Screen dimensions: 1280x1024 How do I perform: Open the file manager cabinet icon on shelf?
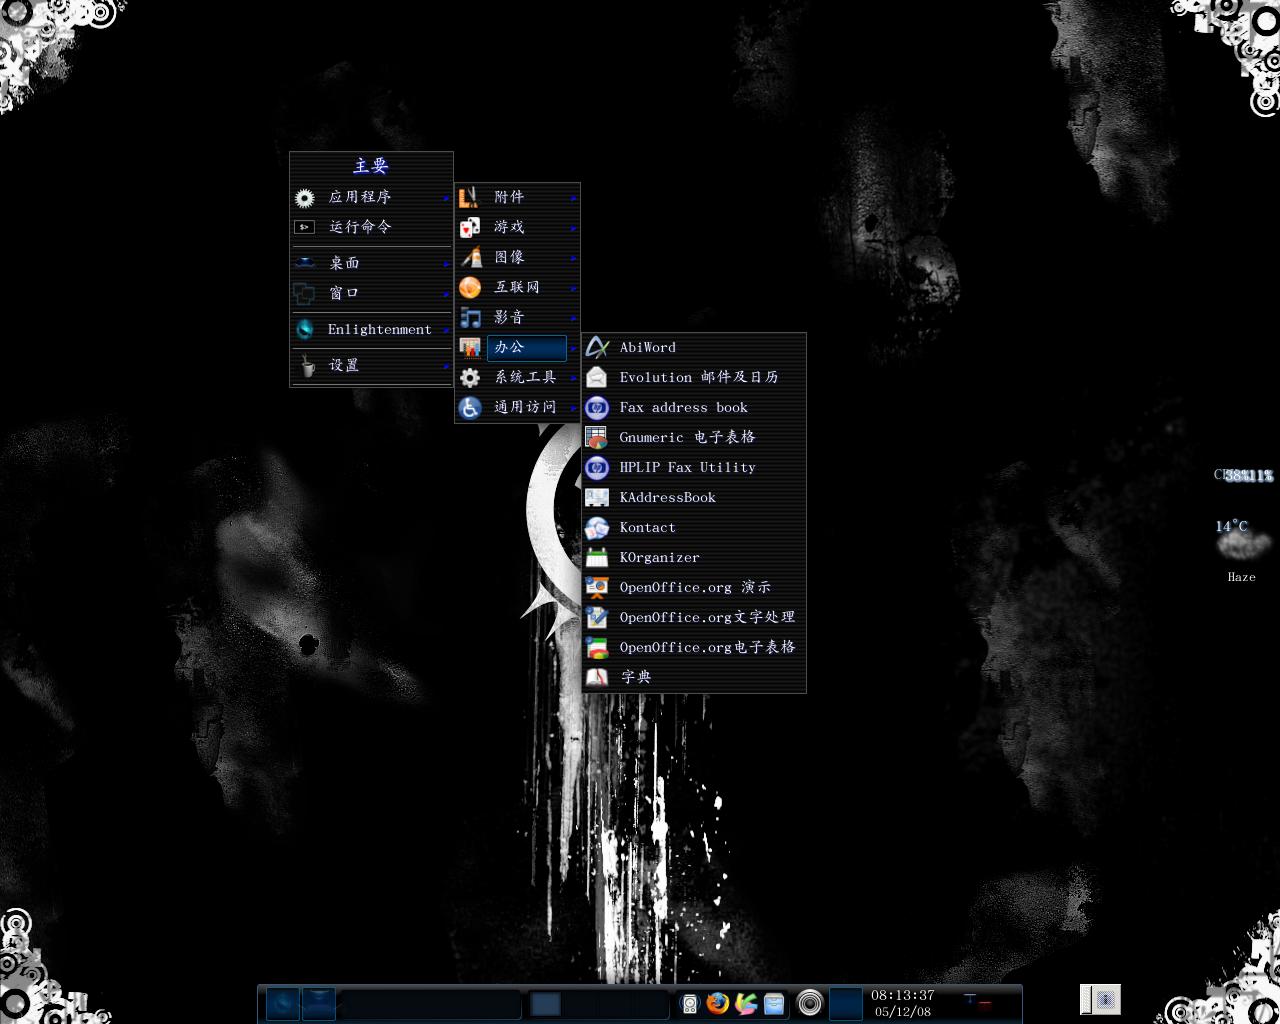pyautogui.click(x=774, y=1003)
